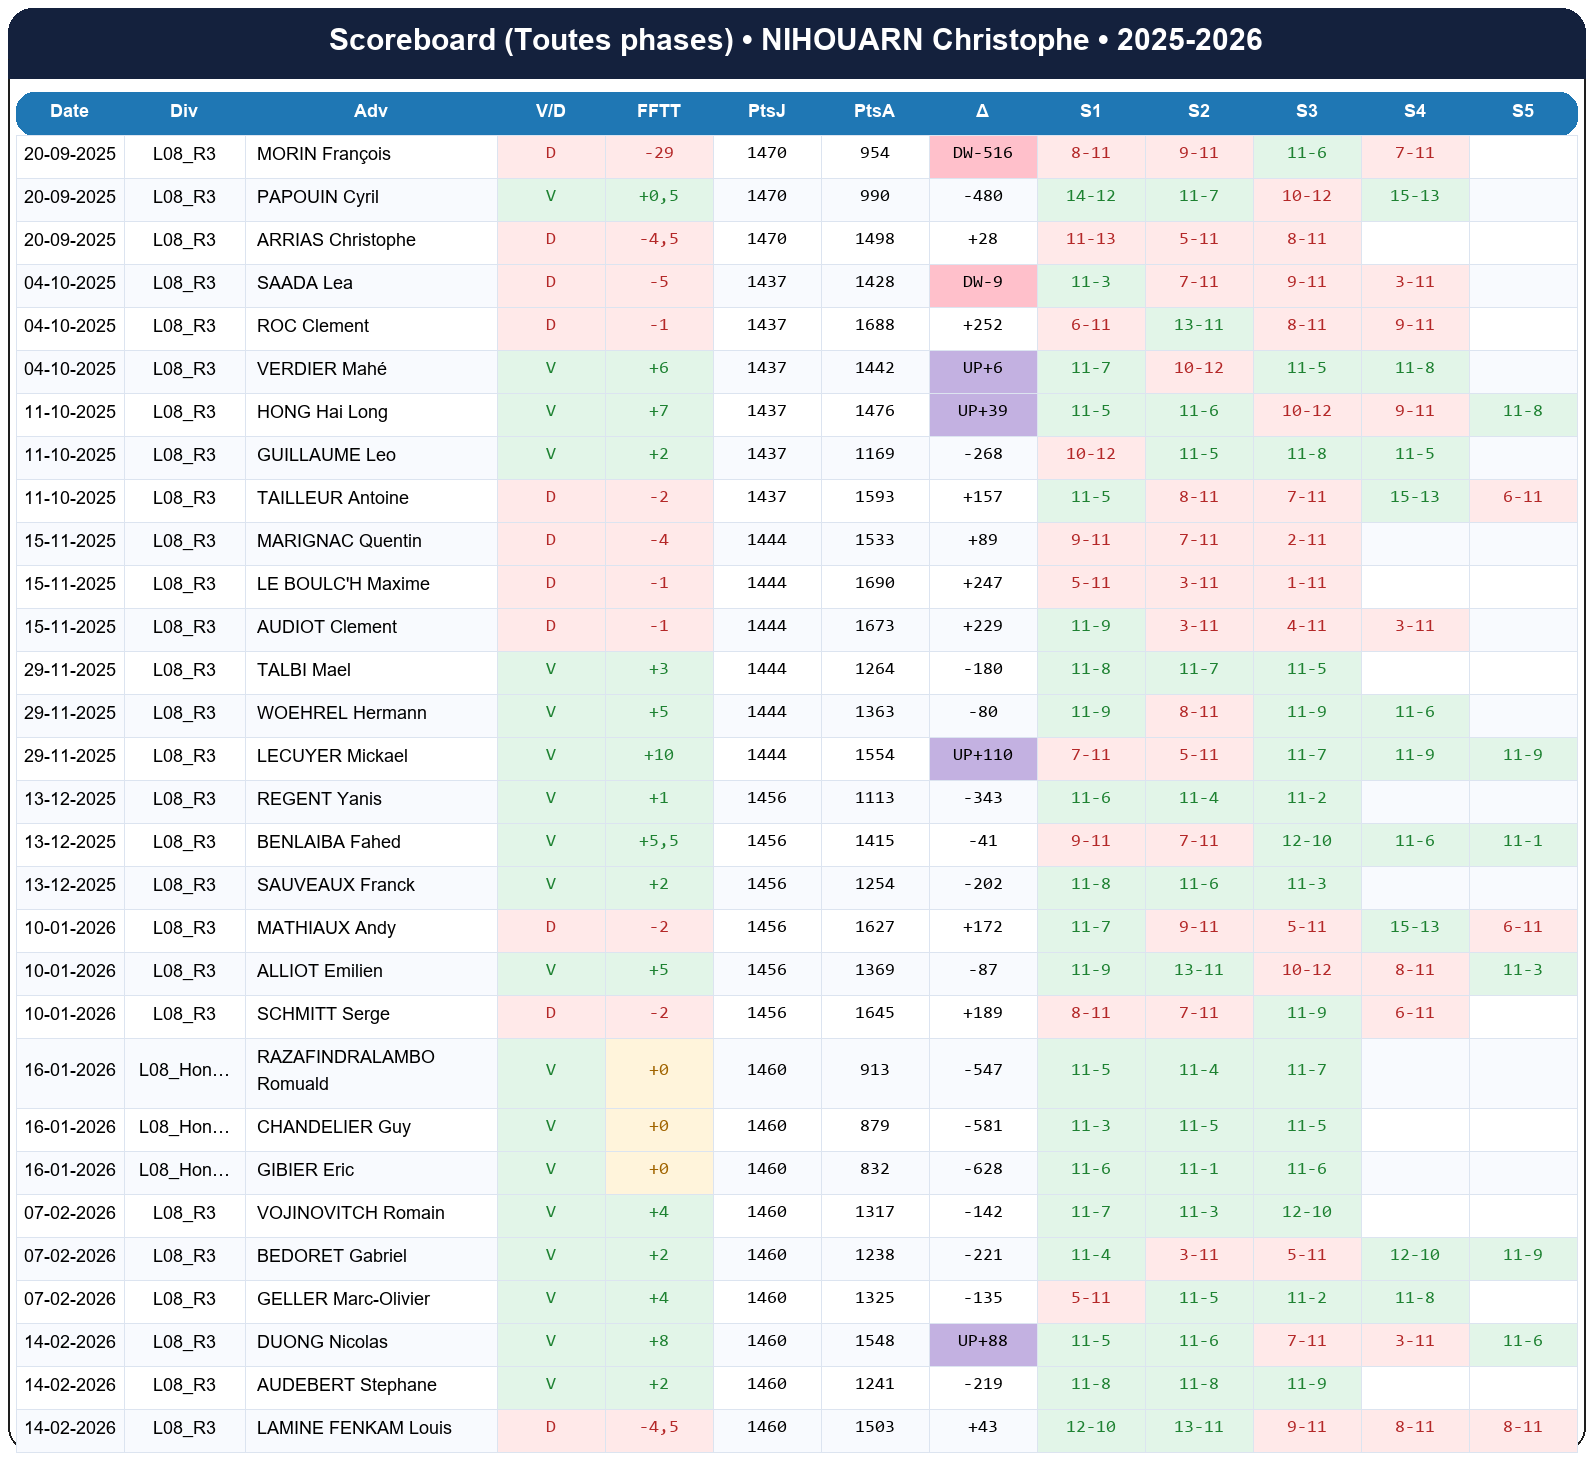Select the purple UP+88 delta cell
Viewport: 1593px width, 1459px height.
pos(982,1342)
